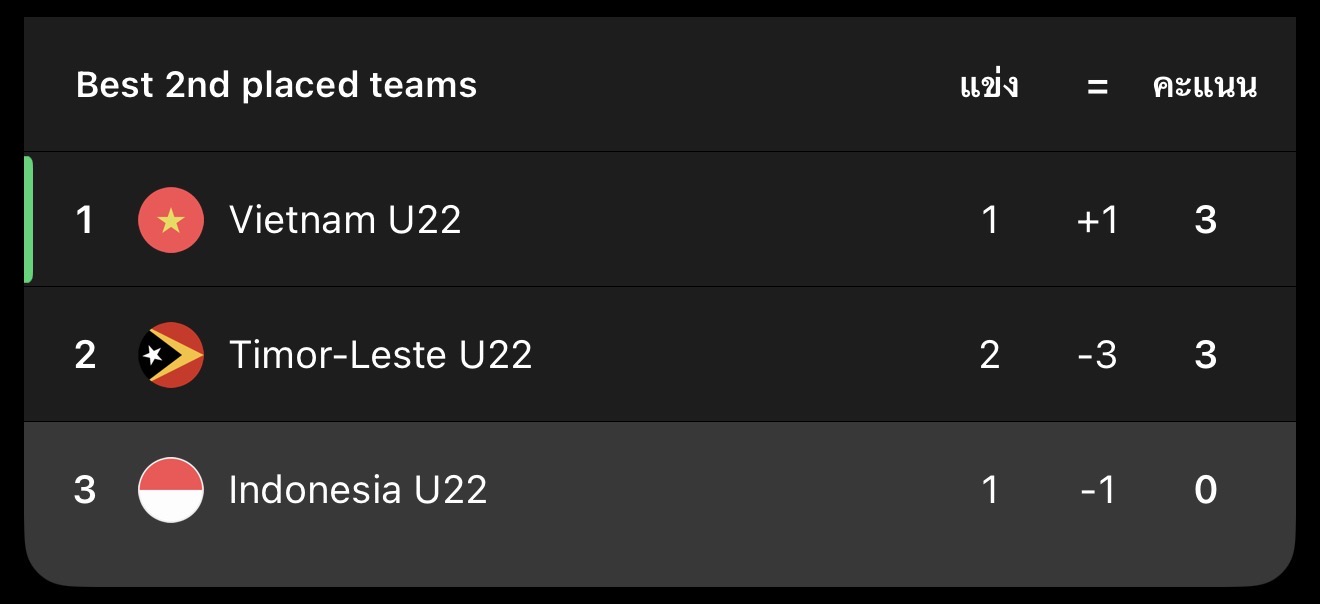Click Indonesia U22's -1 goal difference
This screenshot has height=604, width=1320.
(1097, 490)
